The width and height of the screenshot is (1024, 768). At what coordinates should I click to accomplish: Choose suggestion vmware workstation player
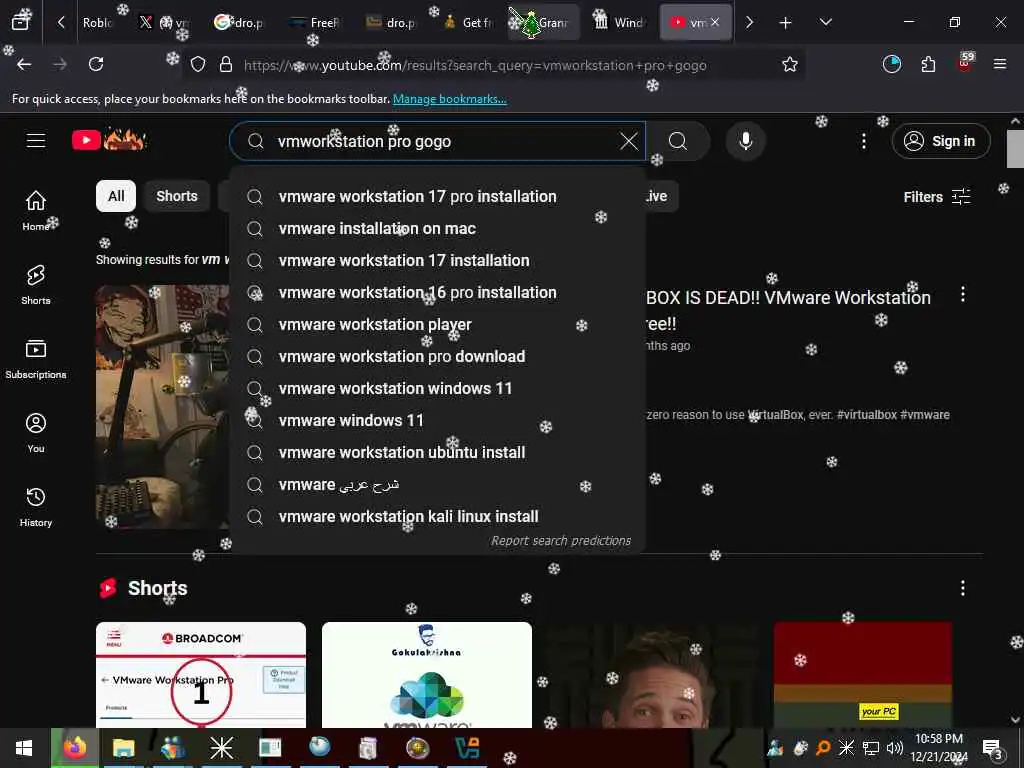click(437, 325)
